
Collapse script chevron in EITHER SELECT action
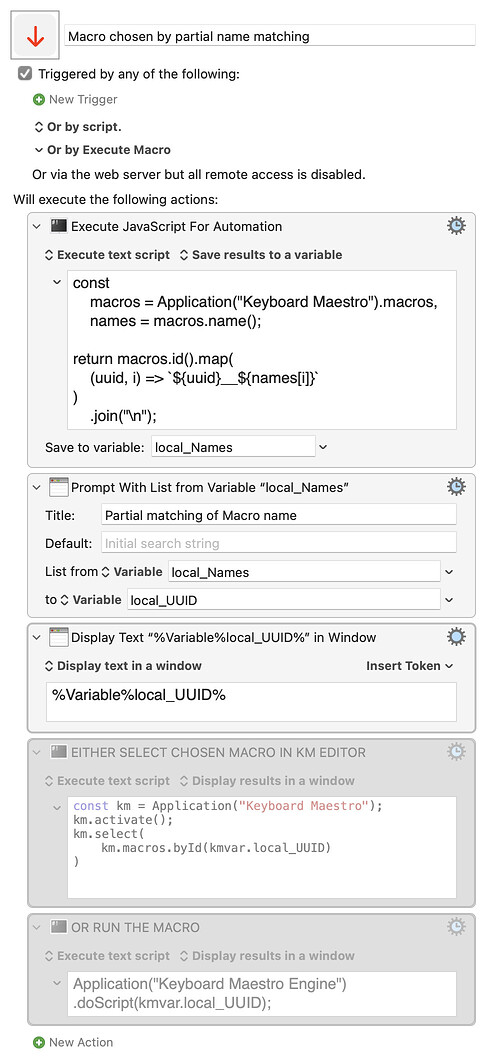pyautogui.click(x=57, y=807)
